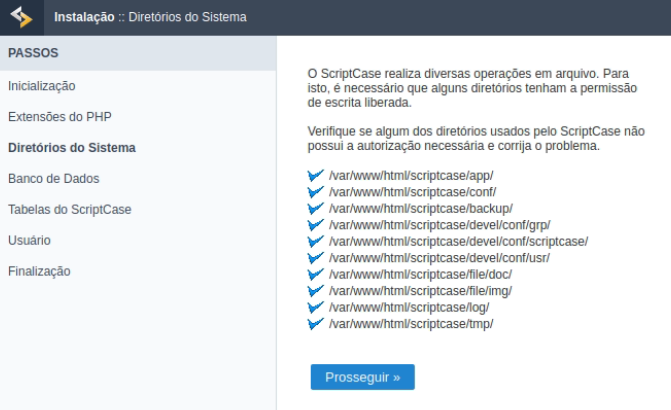
Task: Click checkmark icon beside /scriptcase/file/doc/ directory
Action: point(316,274)
